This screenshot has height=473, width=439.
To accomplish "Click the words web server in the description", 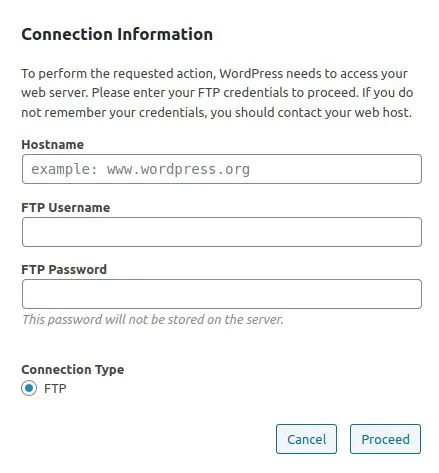I will pyautogui.click(x=55, y=93).
